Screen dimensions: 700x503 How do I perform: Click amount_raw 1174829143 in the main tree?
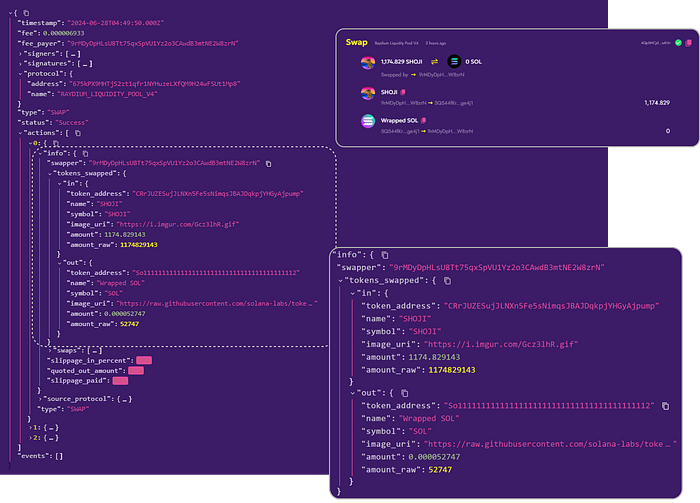coord(139,245)
